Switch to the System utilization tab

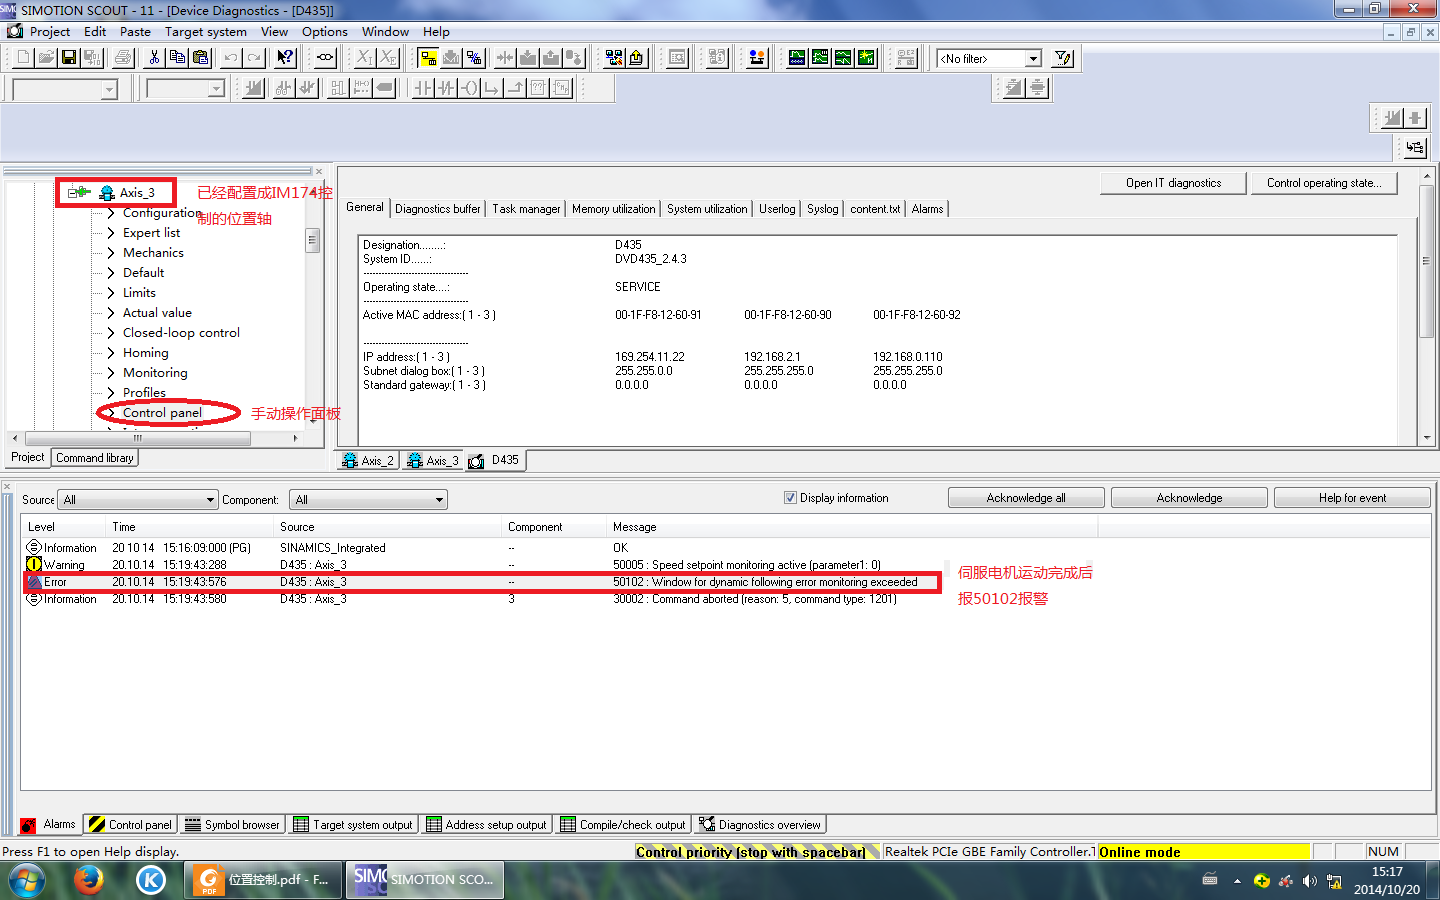[707, 209]
